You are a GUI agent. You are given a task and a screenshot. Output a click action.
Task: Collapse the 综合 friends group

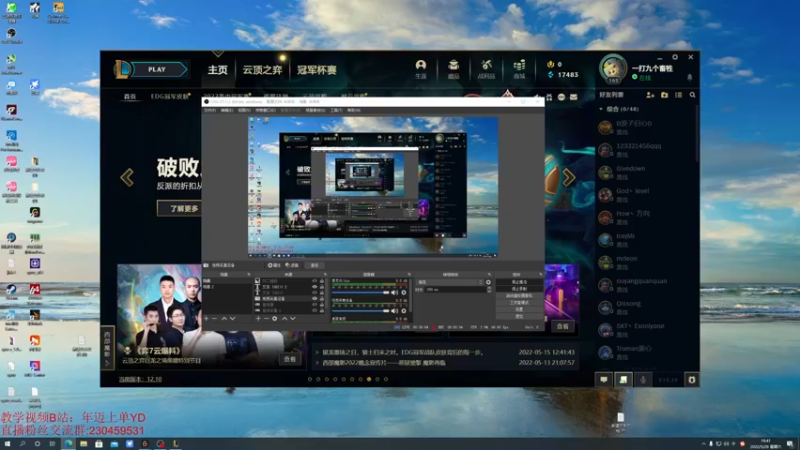pos(601,109)
